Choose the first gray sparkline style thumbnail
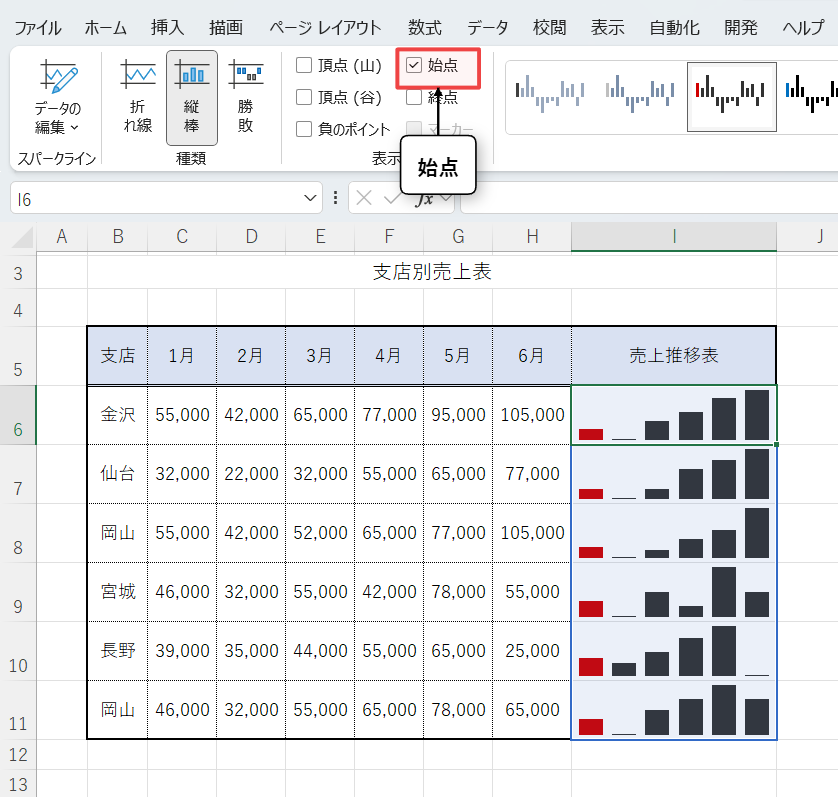This screenshot has height=797, width=838. click(550, 97)
